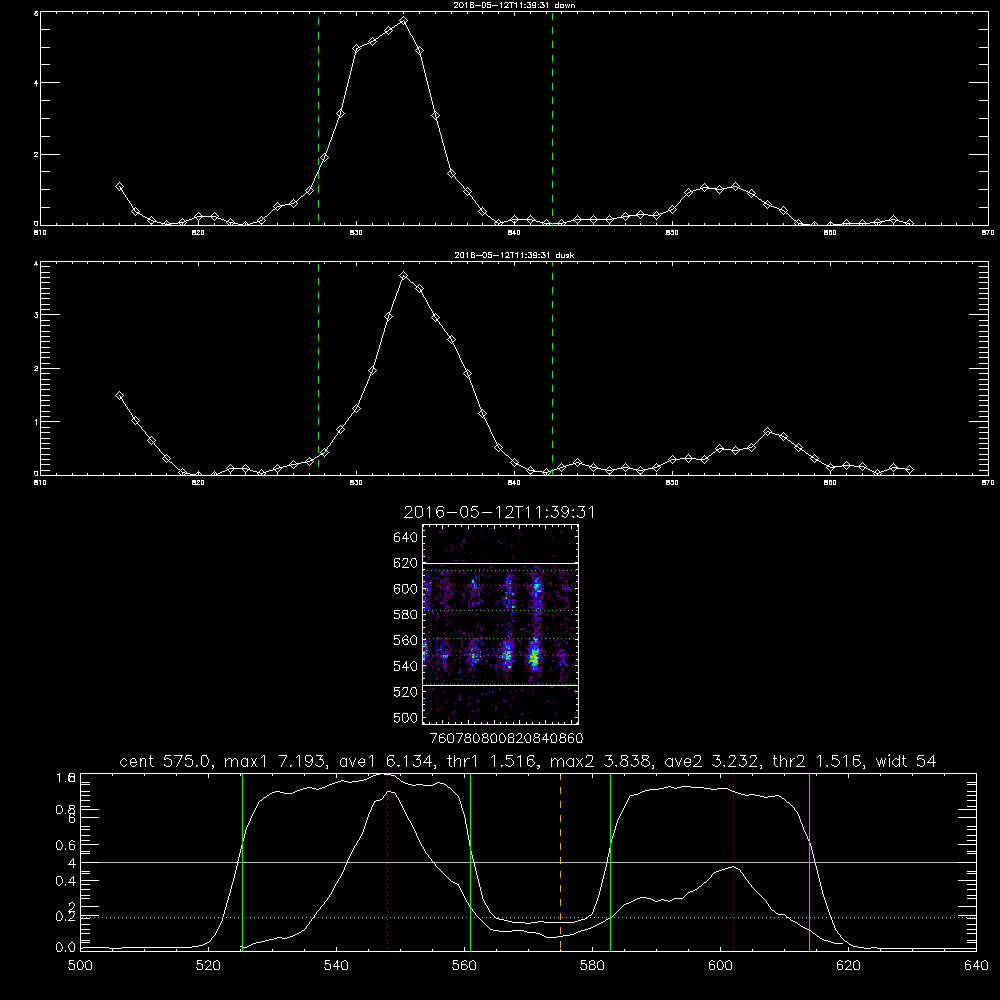Click the left green dashed line in dusk plot
The image size is (1000, 1000).
[318, 368]
